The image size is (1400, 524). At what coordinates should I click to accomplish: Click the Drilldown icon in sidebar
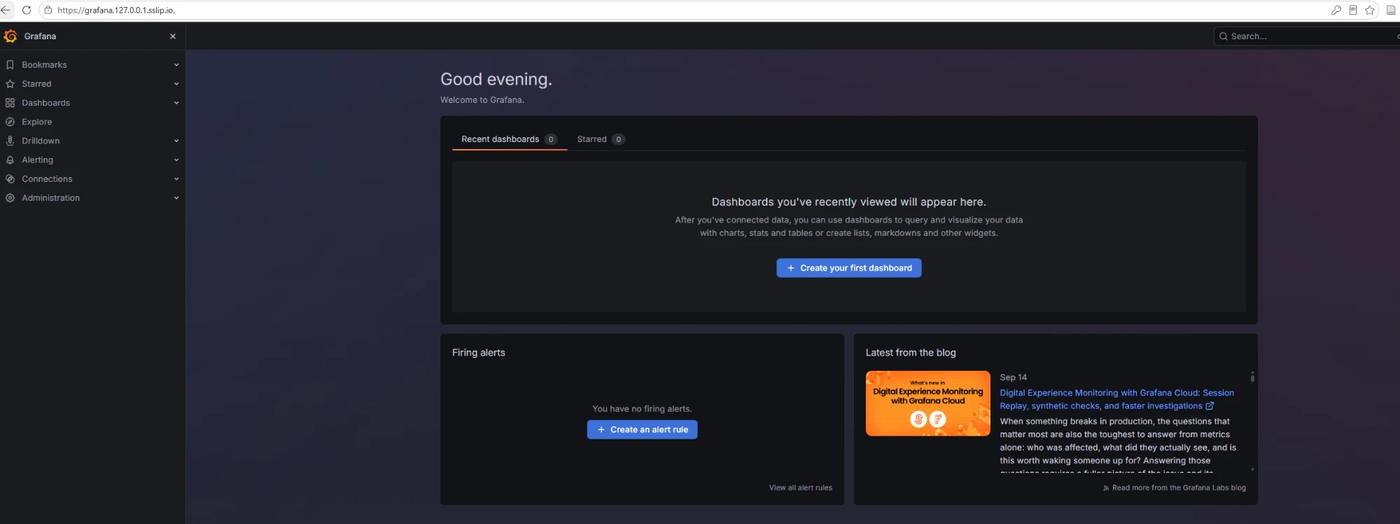tap(10, 141)
